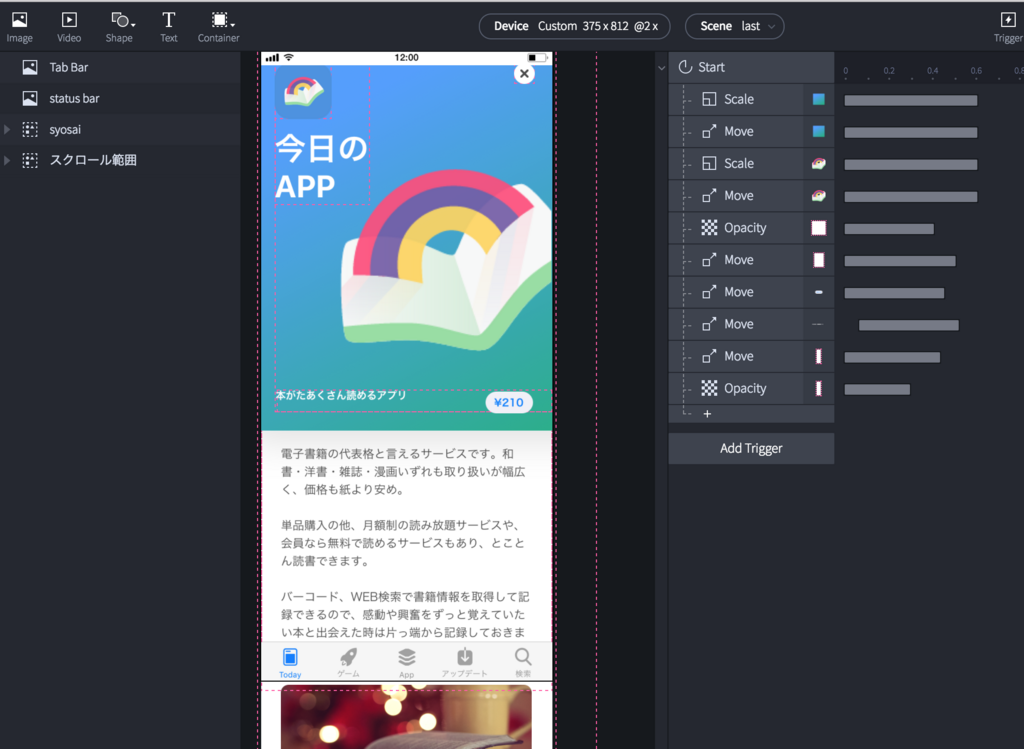Select the first Scale response with blue swatch
This screenshot has height=749, width=1024.
pos(751,99)
